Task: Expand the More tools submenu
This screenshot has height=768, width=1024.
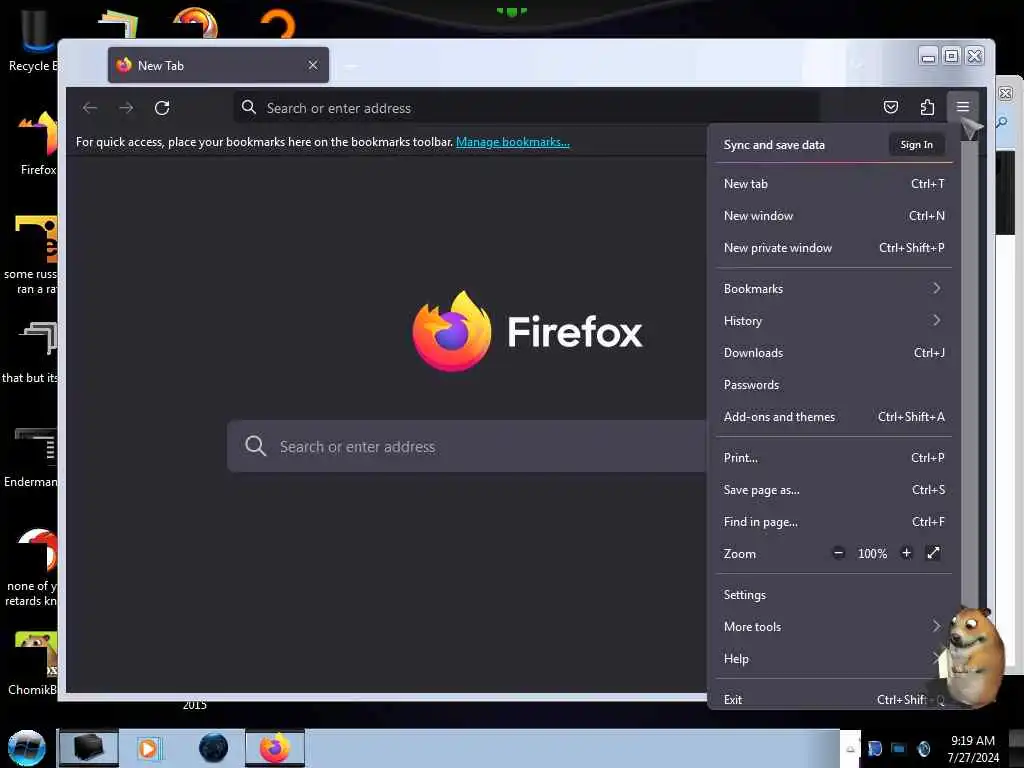Action: [x=834, y=626]
